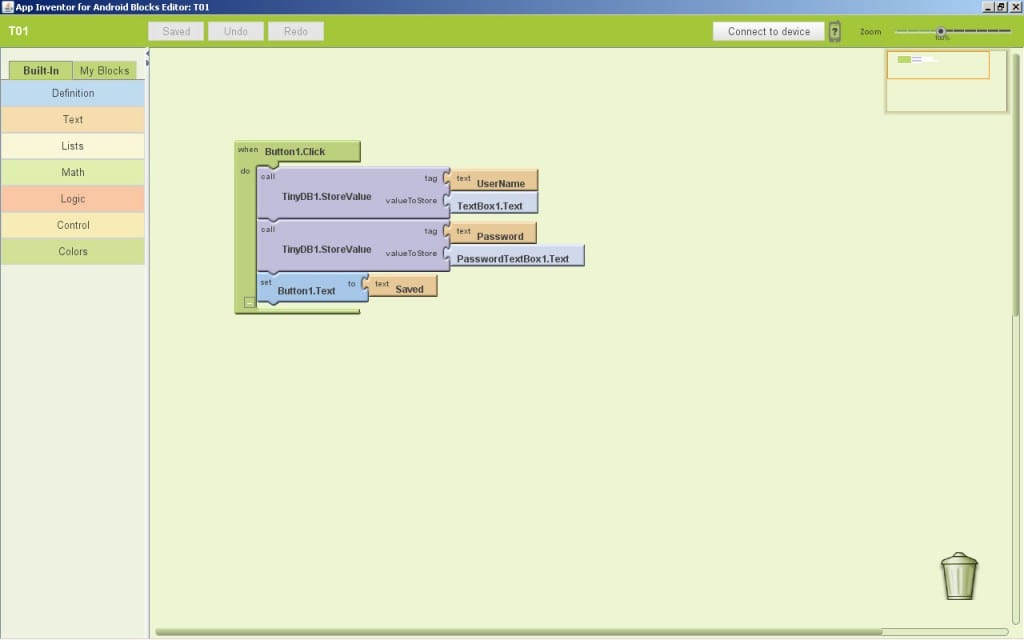Viewport: 1024px width, 640px height.
Task: Select the Built-In tab
Action: (x=41, y=71)
